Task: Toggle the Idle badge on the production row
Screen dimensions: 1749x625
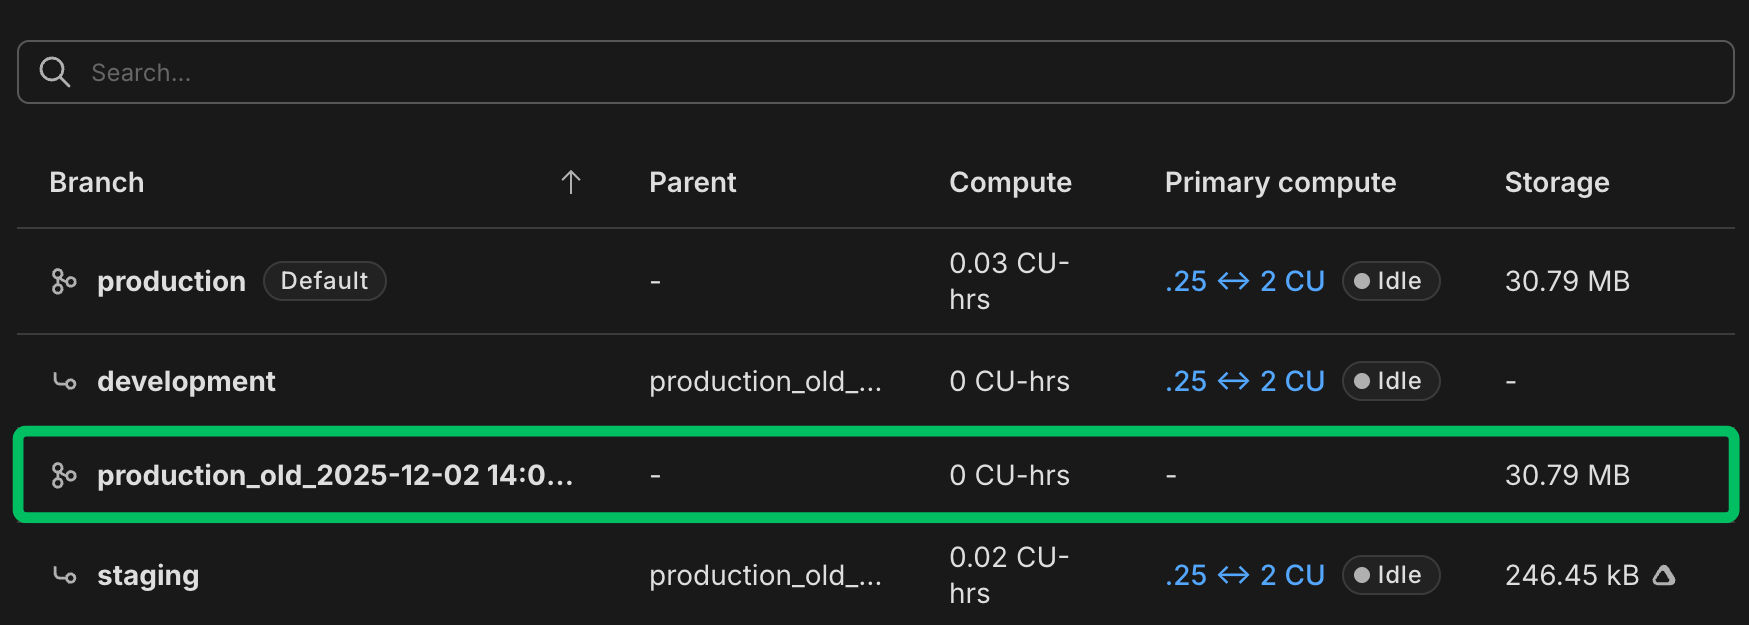Action: coord(1390,281)
